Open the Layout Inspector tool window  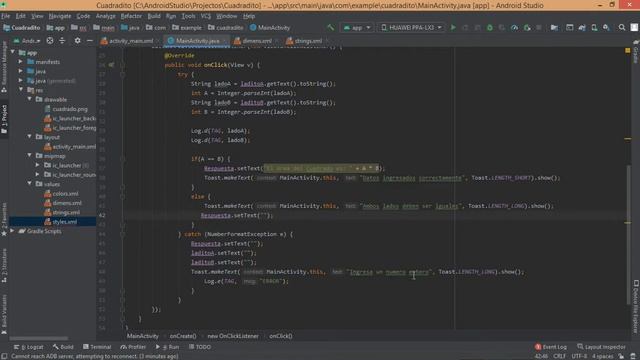click(x=601, y=347)
